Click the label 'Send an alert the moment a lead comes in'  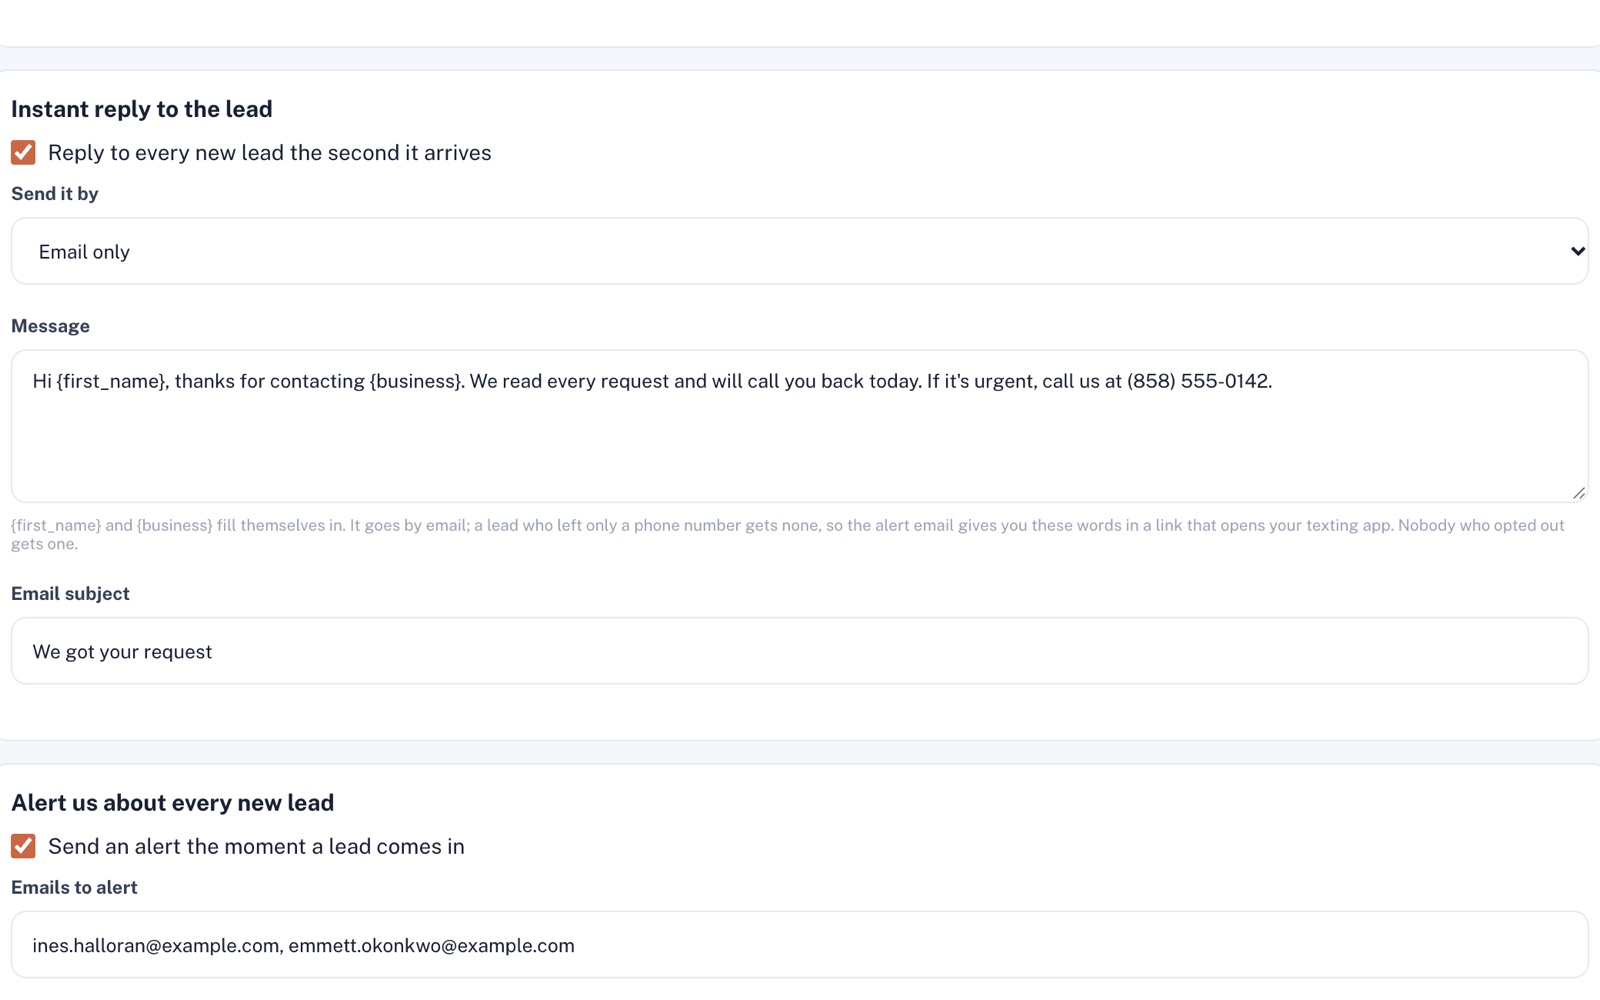point(256,847)
